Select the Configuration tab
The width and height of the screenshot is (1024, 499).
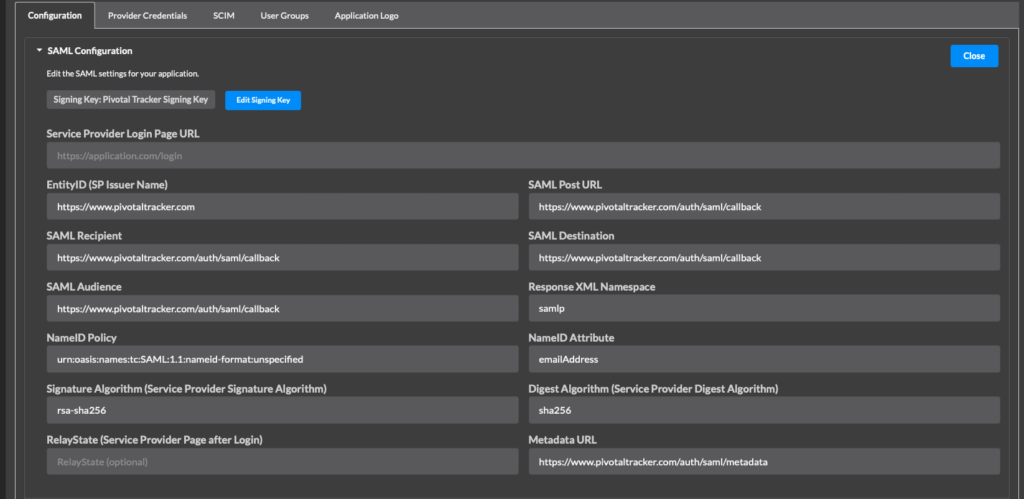point(55,16)
